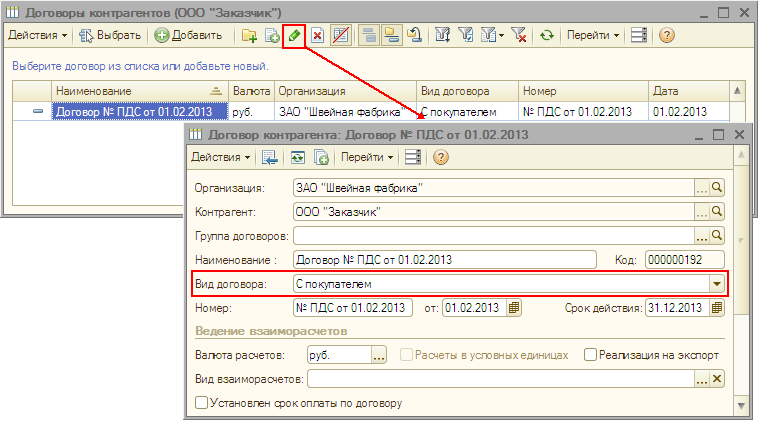This screenshot has width=760, height=422.
Task: Open help in the Договор контрагента window
Action: (x=441, y=157)
